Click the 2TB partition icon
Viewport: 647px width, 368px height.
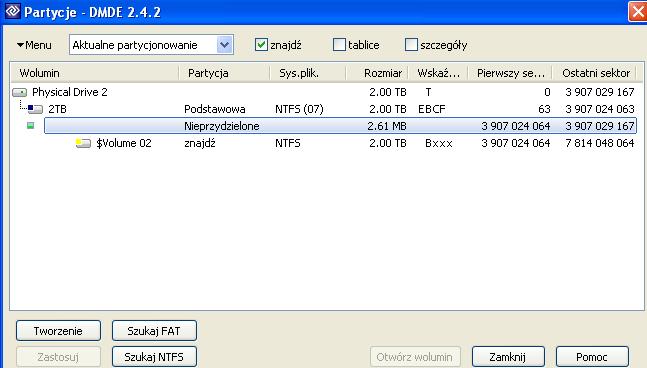click(x=35, y=109)
